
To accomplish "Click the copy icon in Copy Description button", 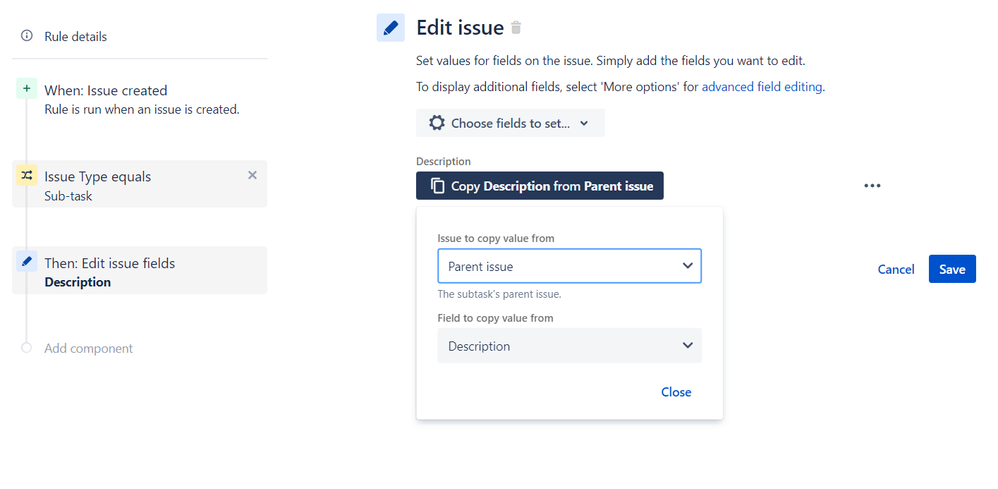I will (437, 186).
